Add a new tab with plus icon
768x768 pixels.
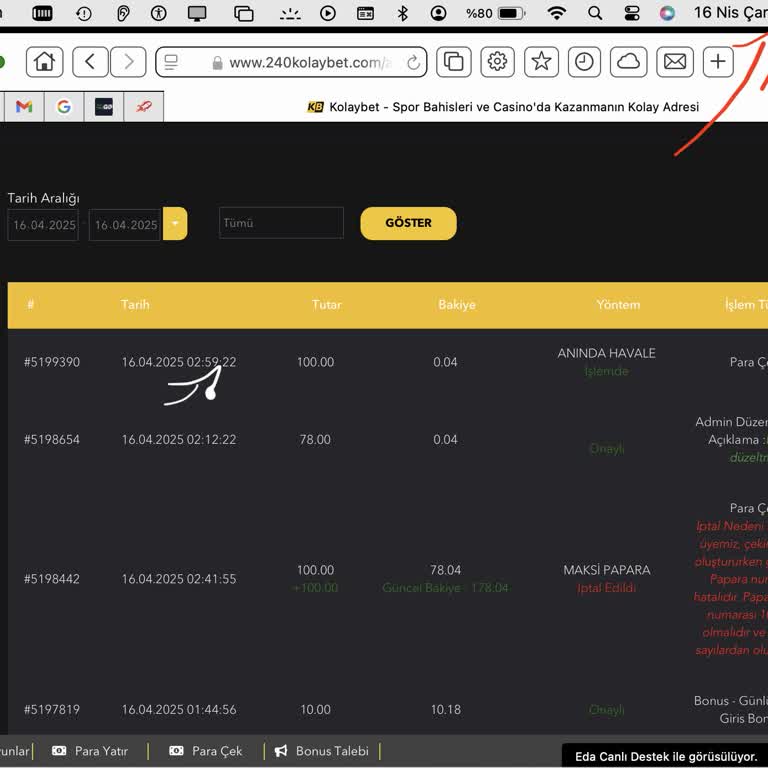point(718,62)
